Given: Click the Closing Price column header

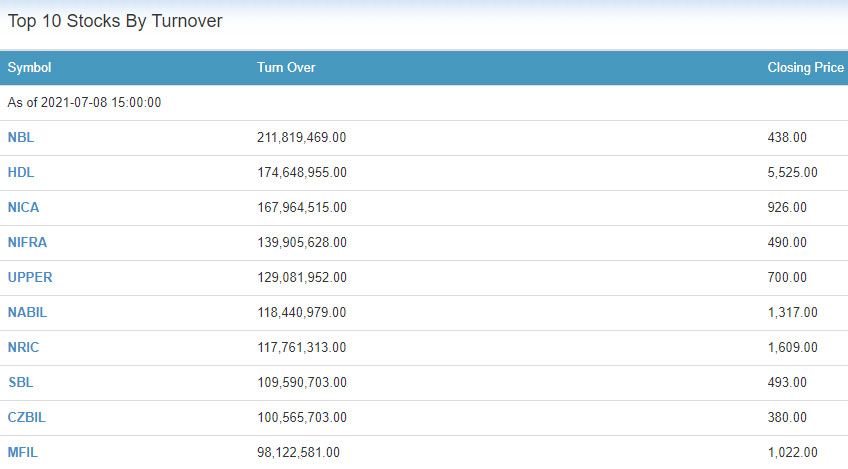Looking at the screenshot, I should coord(805,68).
